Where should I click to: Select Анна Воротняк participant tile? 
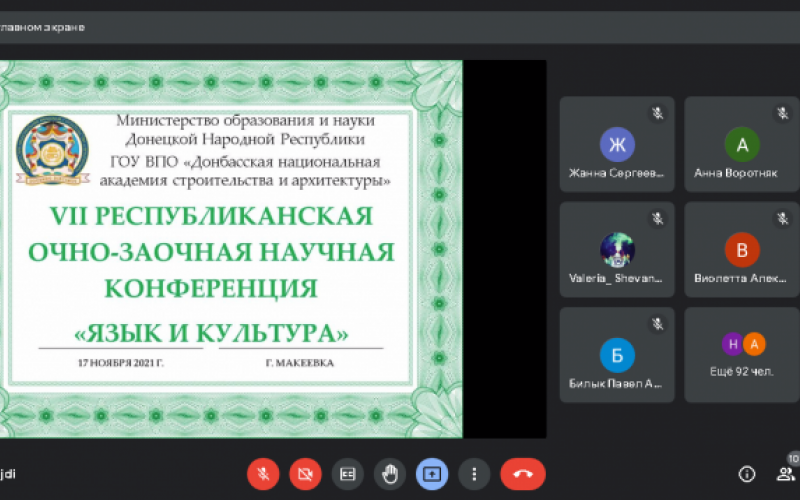click(x=742, y=144)
